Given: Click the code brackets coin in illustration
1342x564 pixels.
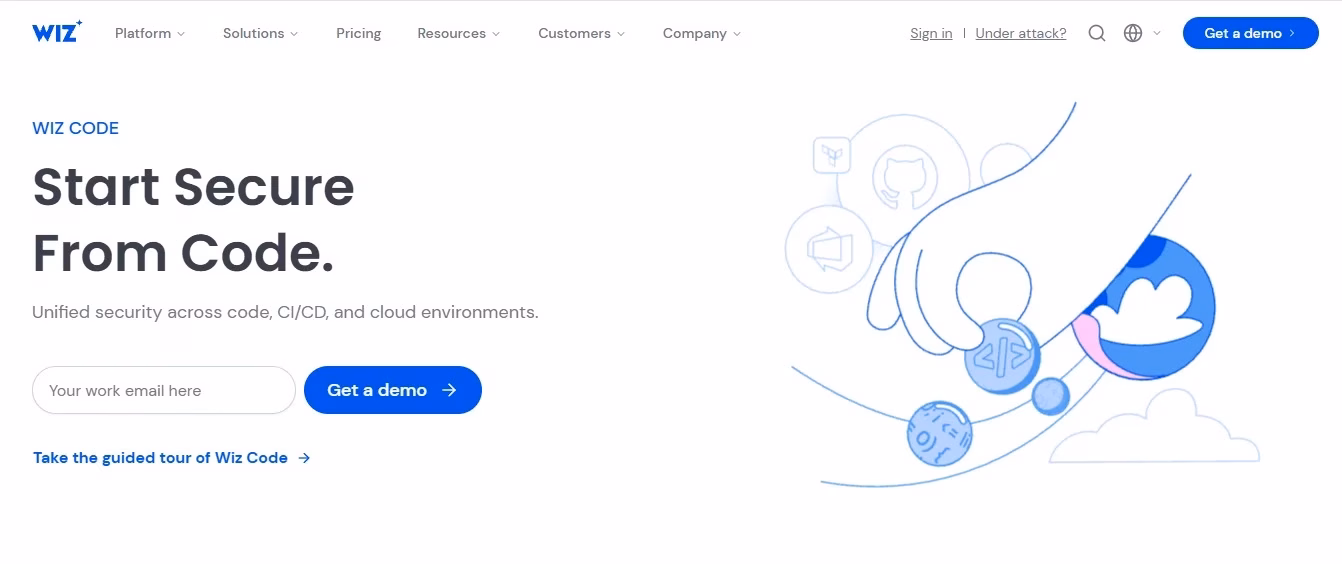Looking at the screenshot, I should 1002,355.
